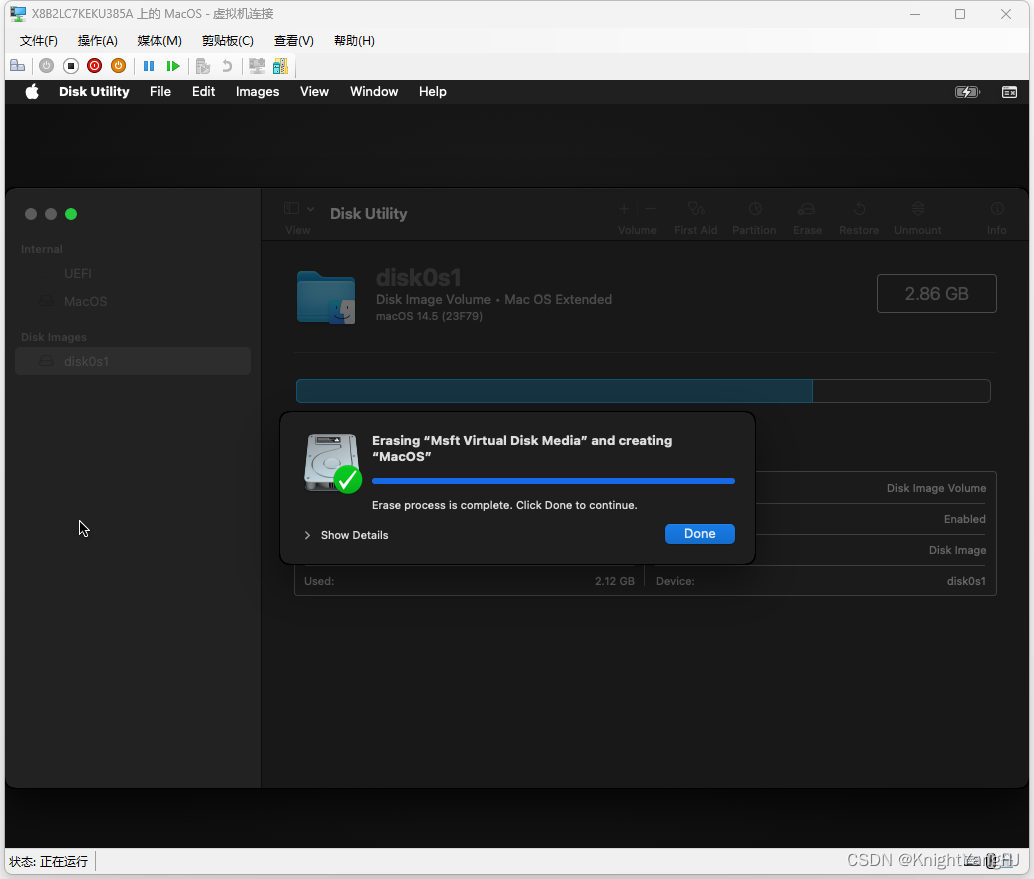Open the 查看(V) menu
The height and width of the screenshot is (879, 1034).
tap(293, 40)
